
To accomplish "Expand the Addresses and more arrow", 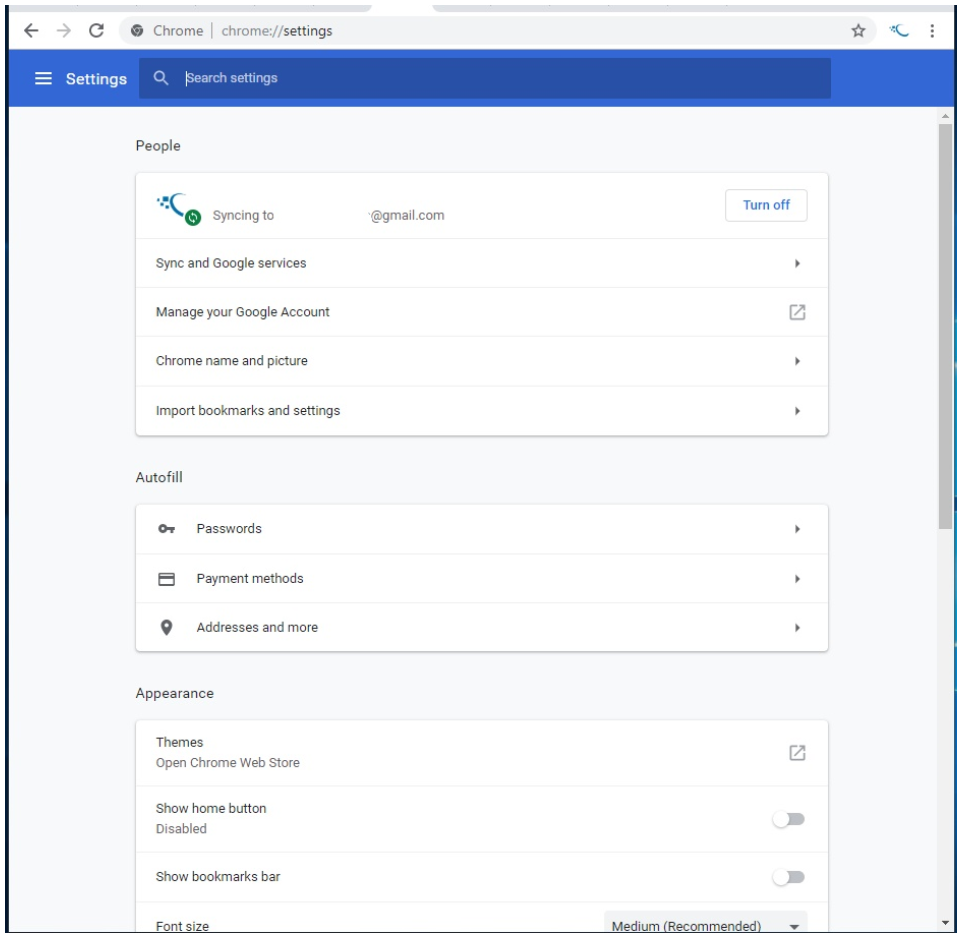I will [x=797, y=627].
